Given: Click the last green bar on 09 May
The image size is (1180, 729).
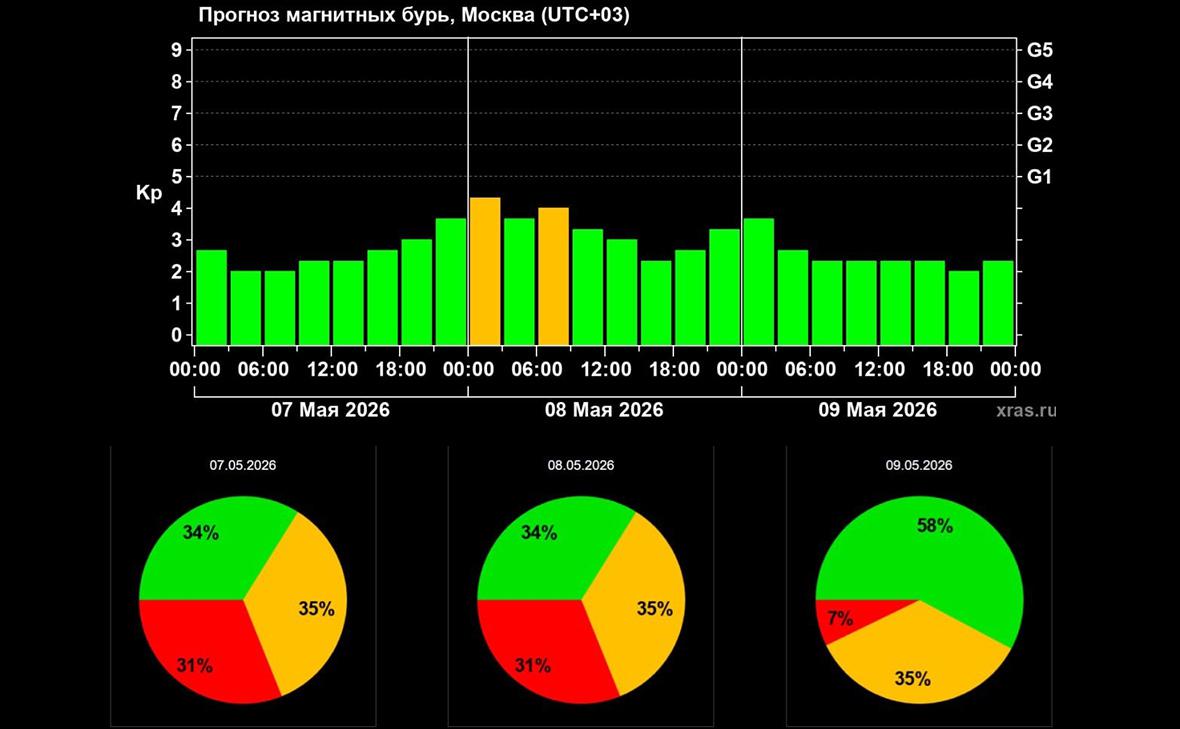Looking at the screenshot, I should click(x=998, y=302).
